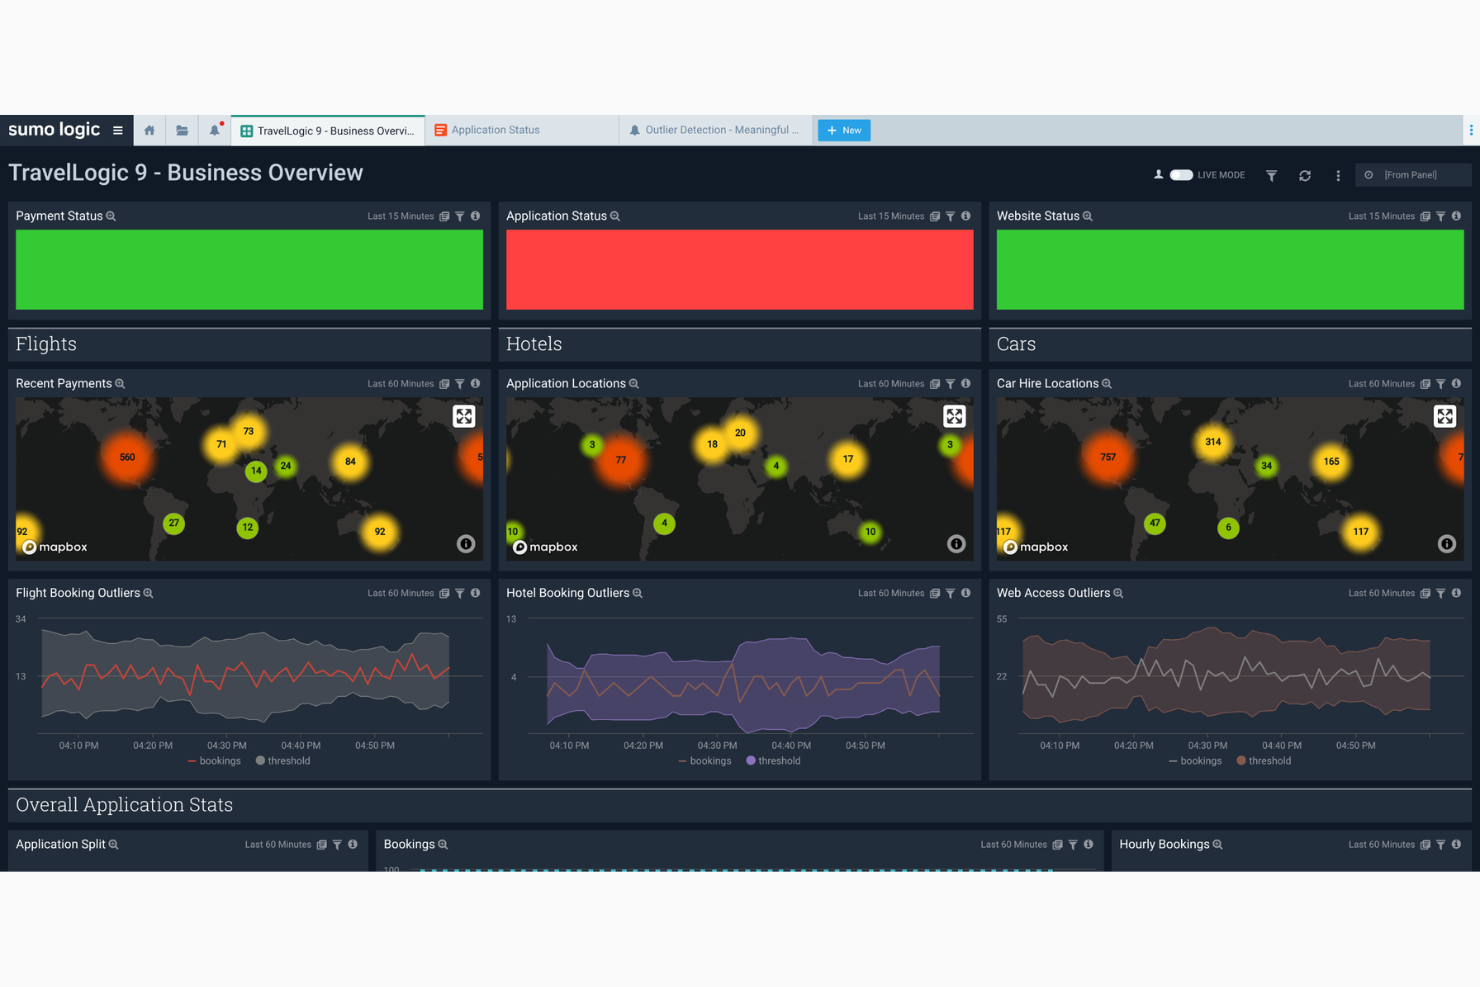Open the Last 60 Minutes time range on Application Locations

(891, 383)
